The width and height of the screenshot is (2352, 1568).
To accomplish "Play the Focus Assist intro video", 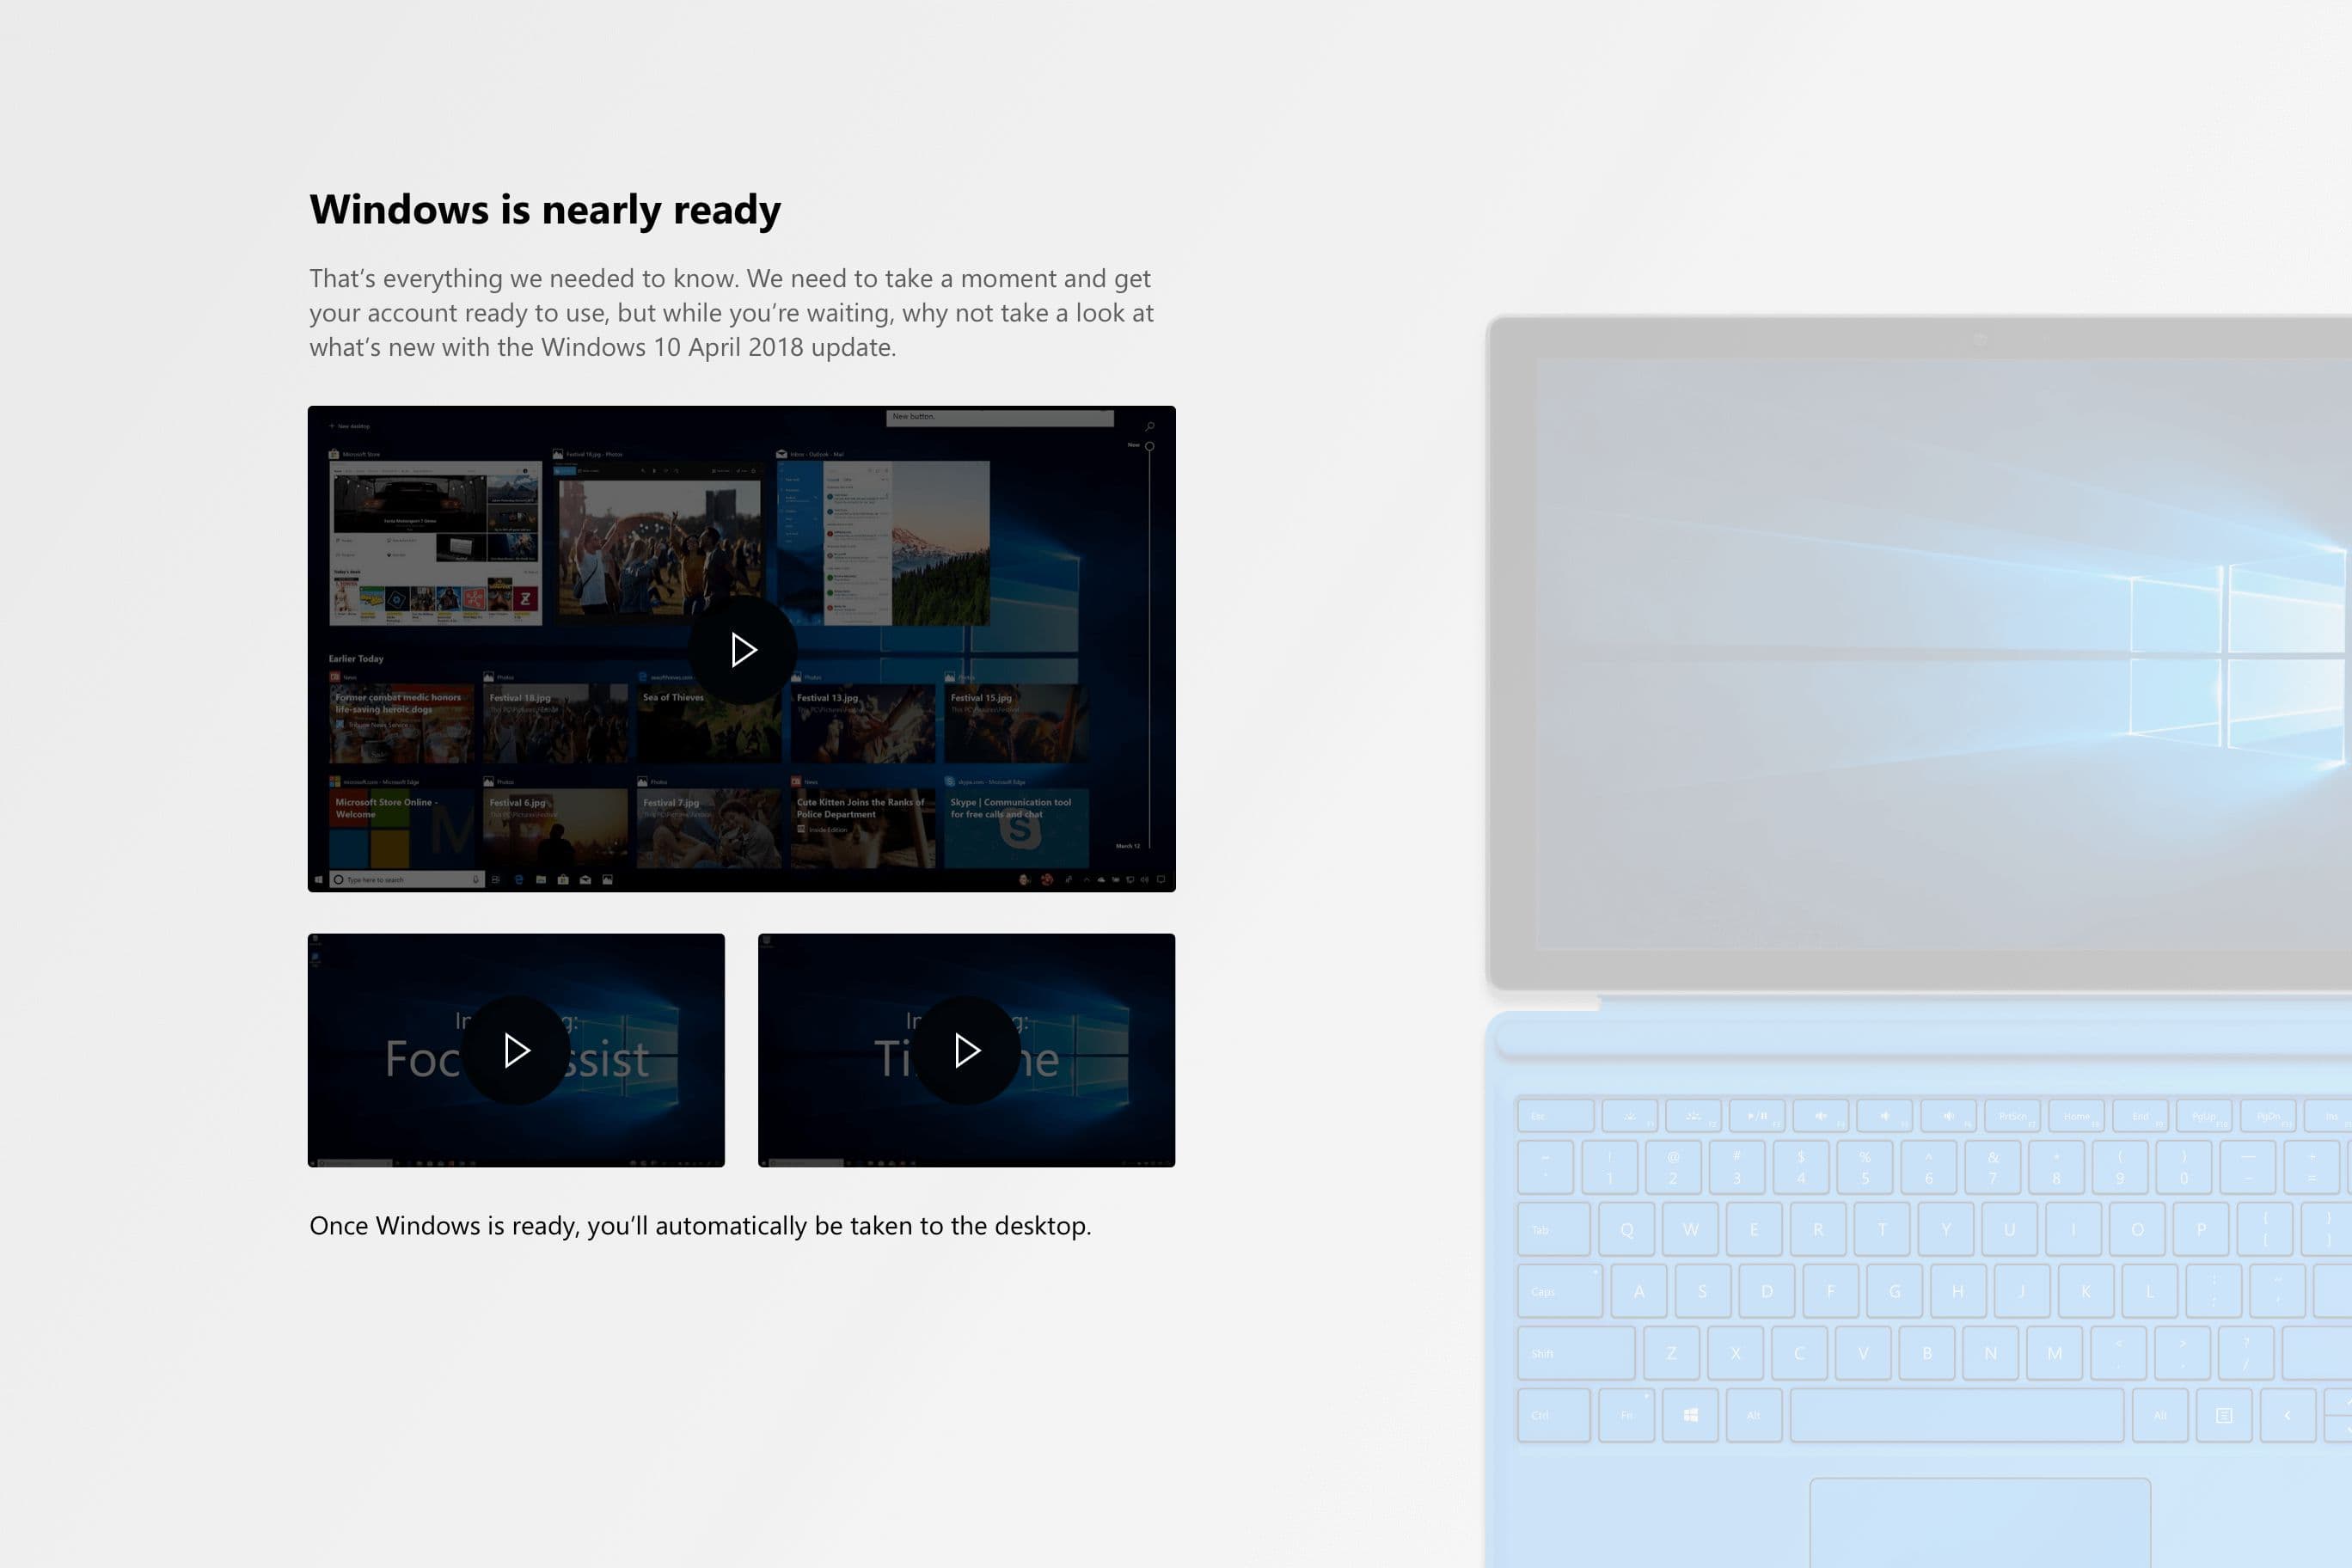I will point(516,1050).
